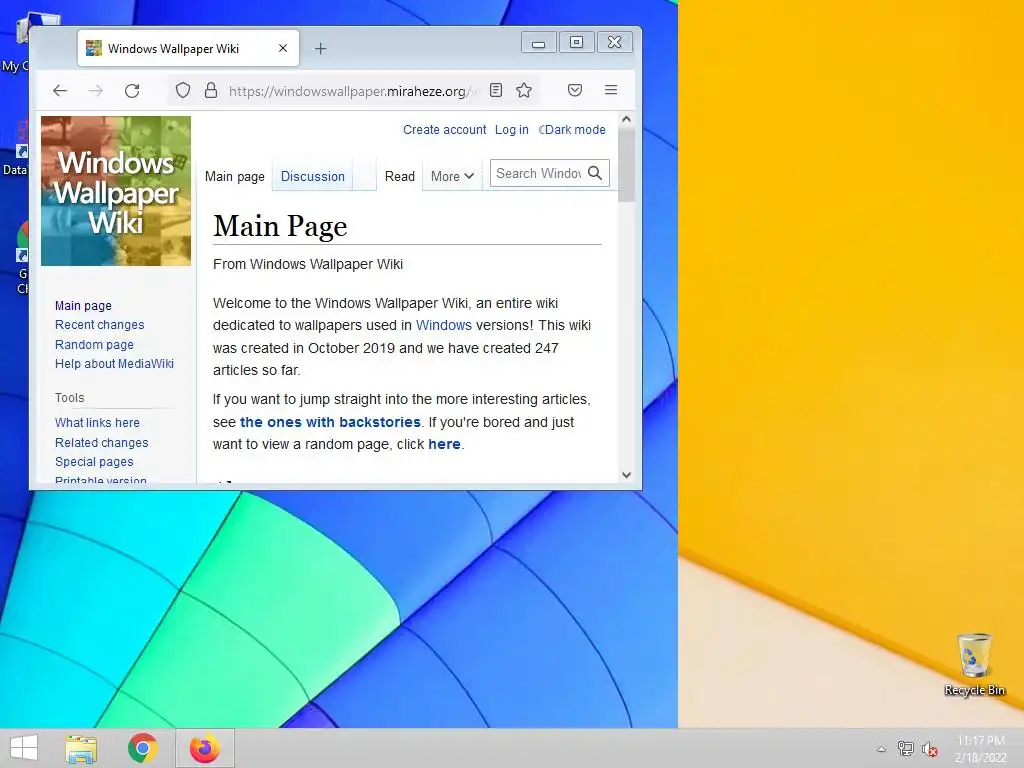The width and height of the screenshot is (1024, 768).
Task: Click the Windows Wallpaper Wiki logo
Action: point(116,191)
